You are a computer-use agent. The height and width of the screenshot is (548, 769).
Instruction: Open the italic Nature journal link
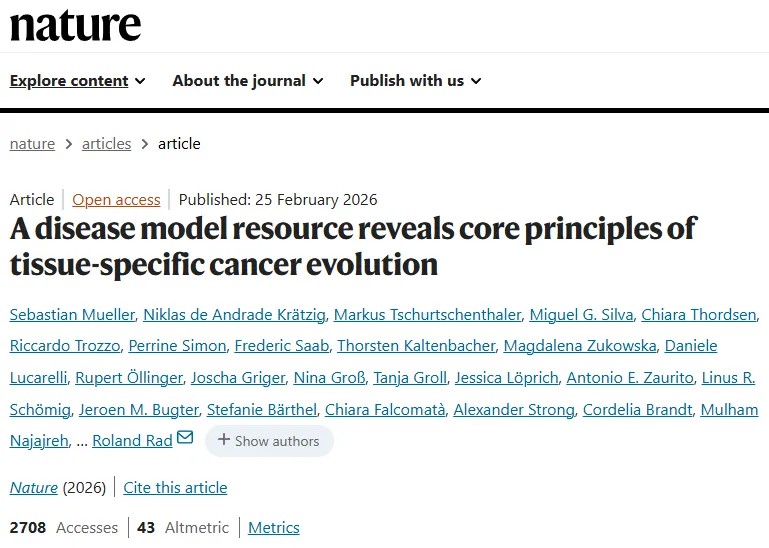(x=34, y=488)
